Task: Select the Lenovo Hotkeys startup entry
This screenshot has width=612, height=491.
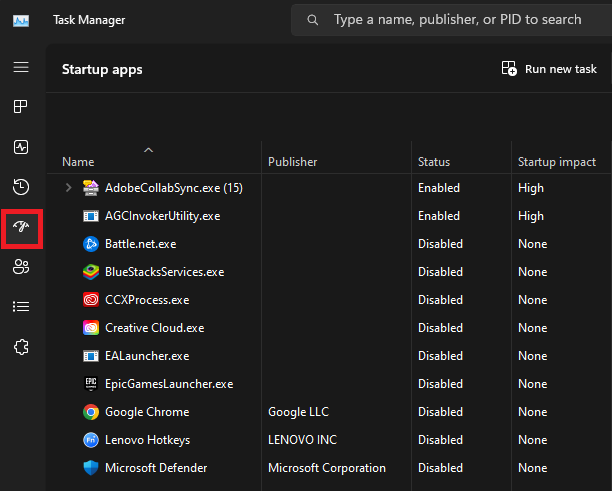Action: 147,440
